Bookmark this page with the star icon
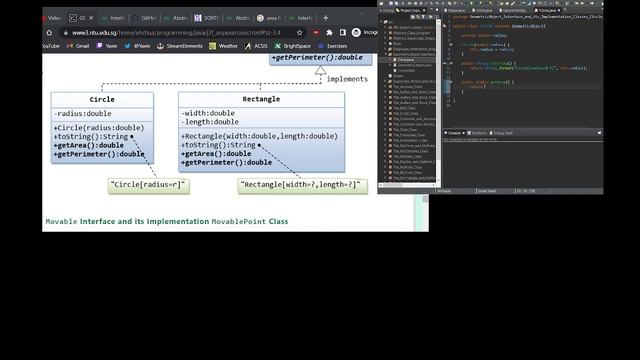 click(x=300, y=33)
